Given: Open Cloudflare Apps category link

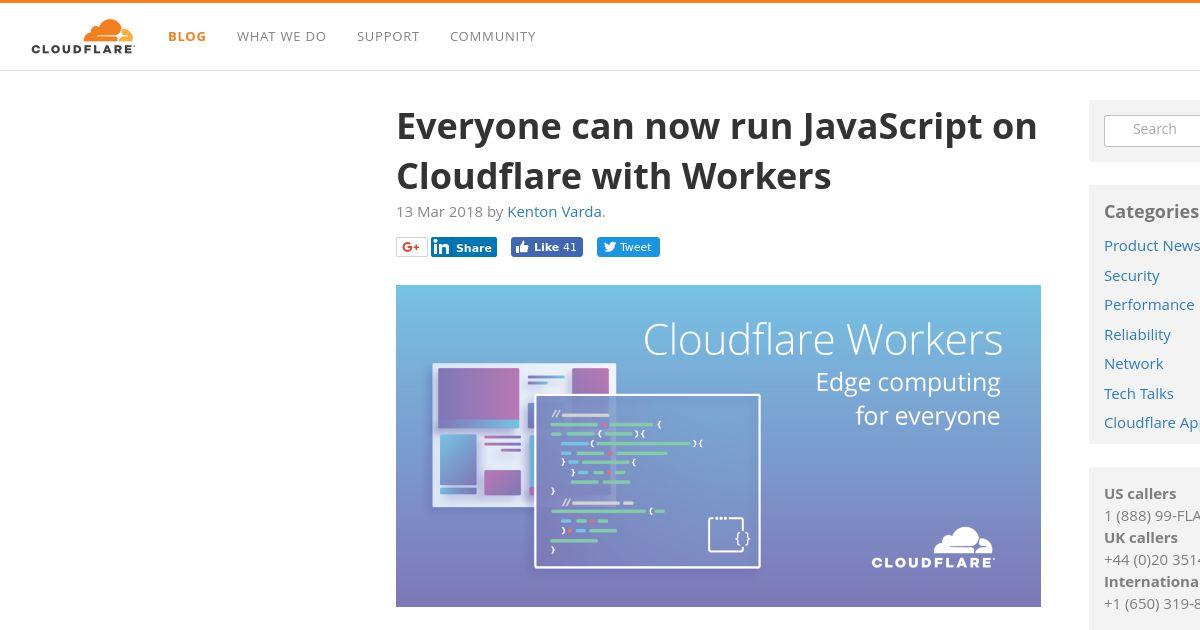Looking at the screenshot, I should click(1152, 423).
